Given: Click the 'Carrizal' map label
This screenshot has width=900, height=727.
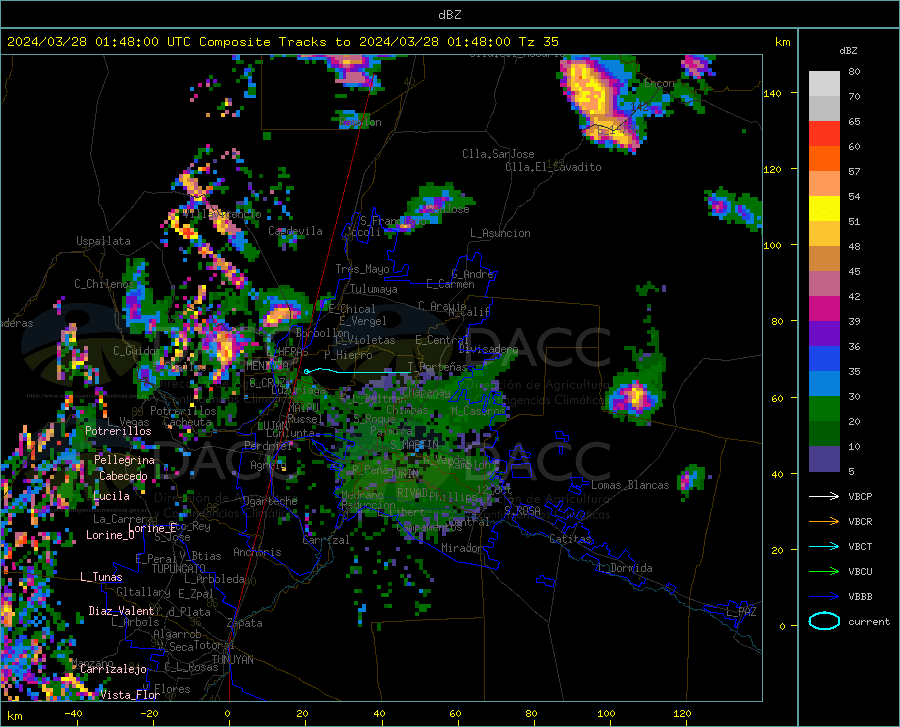Looking at the screenshot, I should coord(325,541).
